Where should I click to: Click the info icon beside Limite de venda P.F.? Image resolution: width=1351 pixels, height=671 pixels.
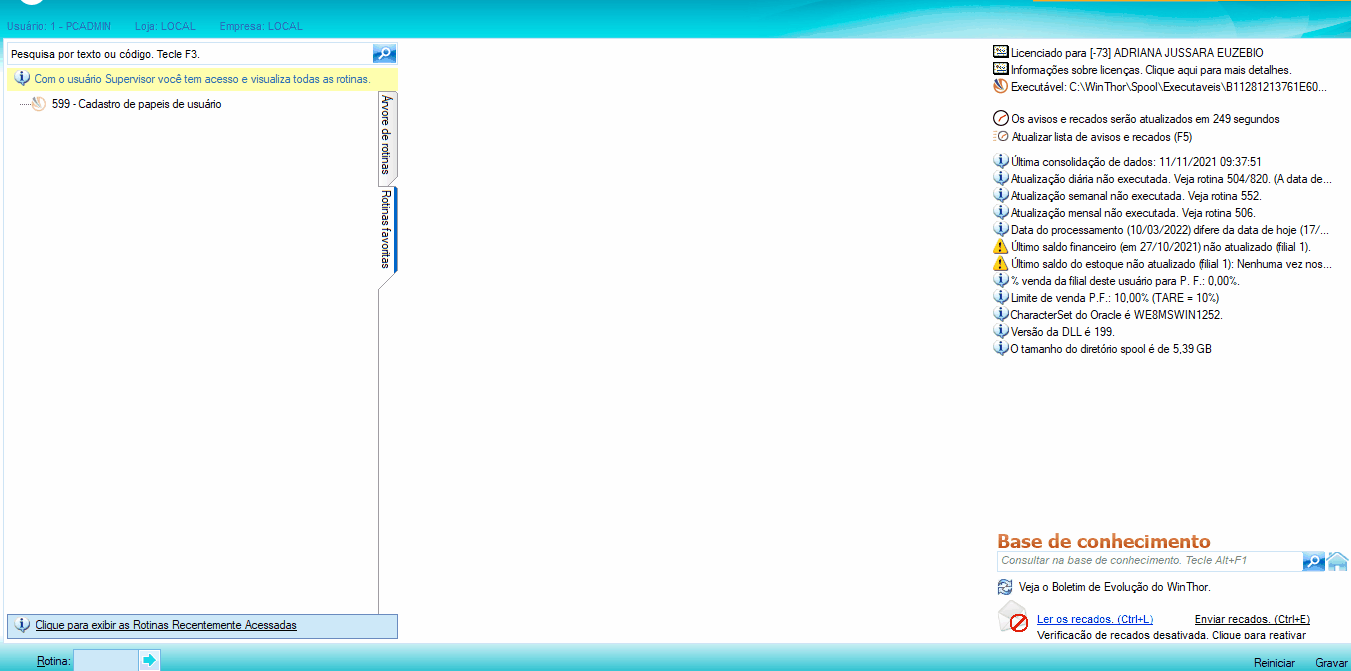1001,297
